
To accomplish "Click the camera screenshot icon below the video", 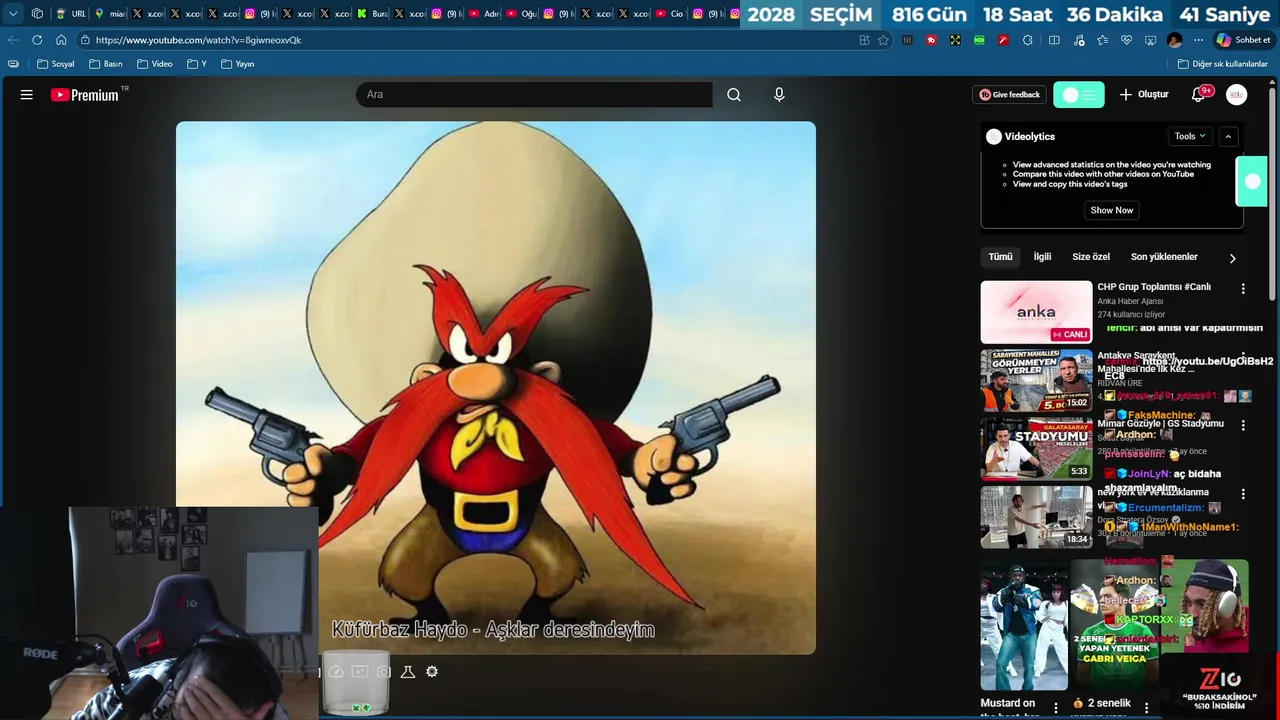I will [x=384, y=672].
